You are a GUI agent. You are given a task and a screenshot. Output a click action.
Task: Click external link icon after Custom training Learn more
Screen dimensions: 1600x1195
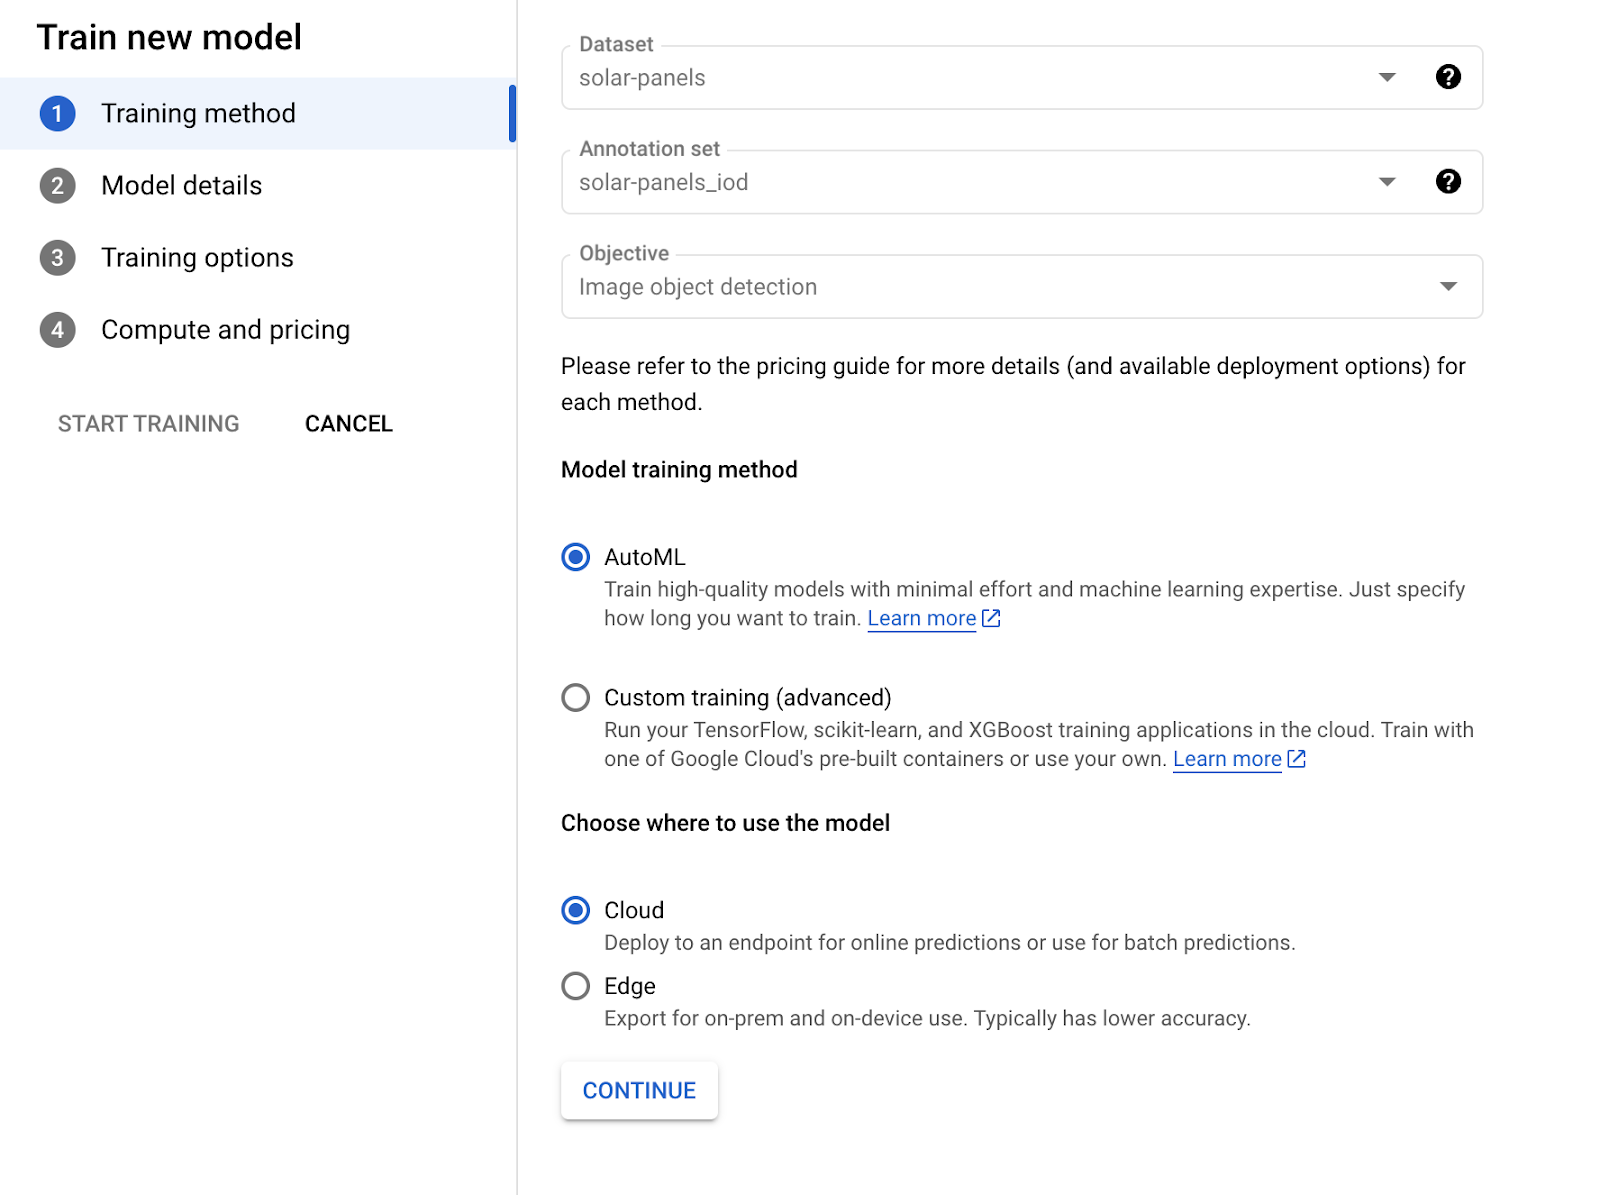1296,759
